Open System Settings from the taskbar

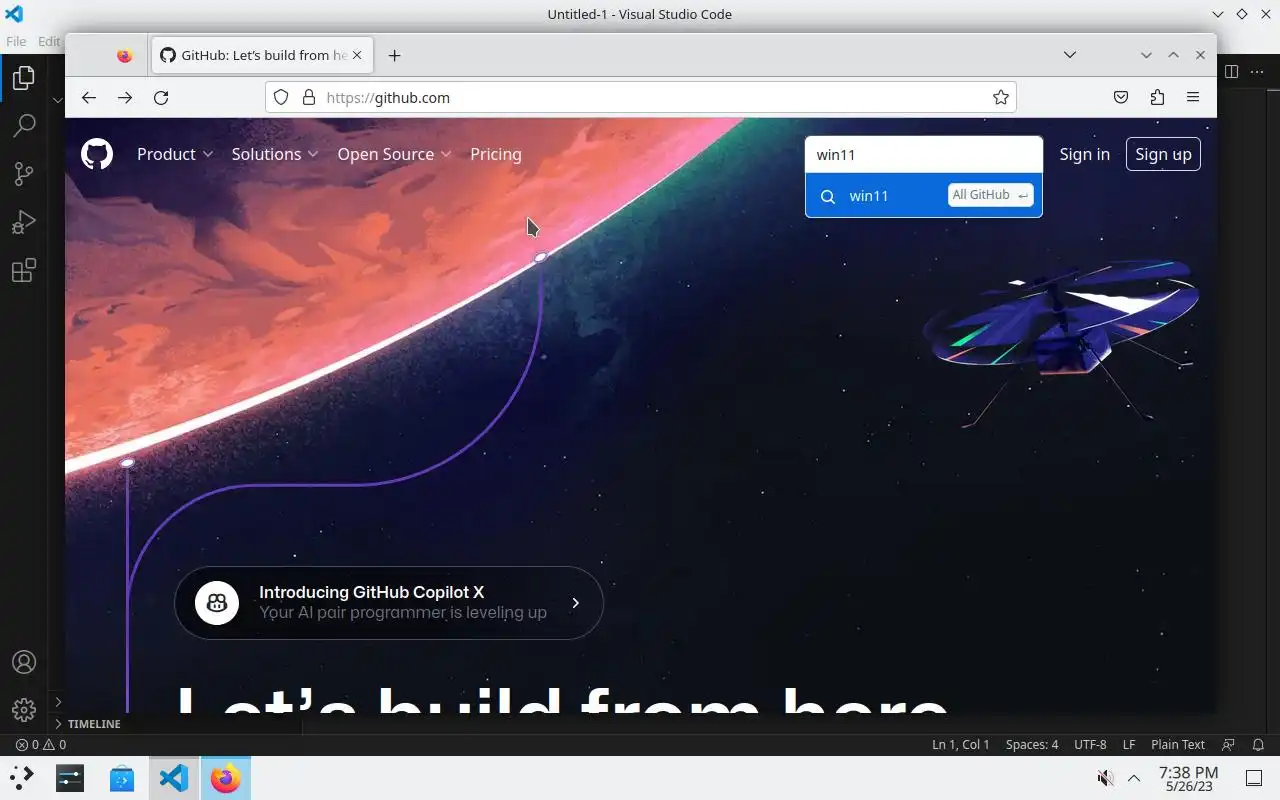(x=70, y=778)
